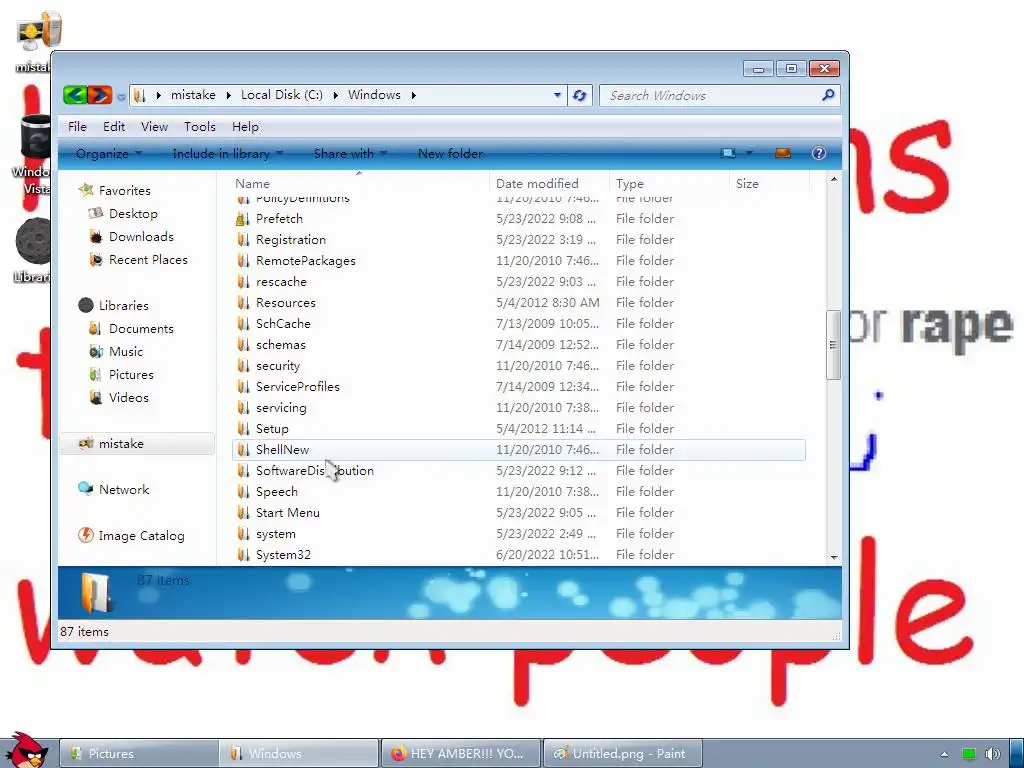Screen dimensions: 1024x768
Task: Expand the Local Disk (C:) breadcrumb arrow
Action: coord(335,95)
